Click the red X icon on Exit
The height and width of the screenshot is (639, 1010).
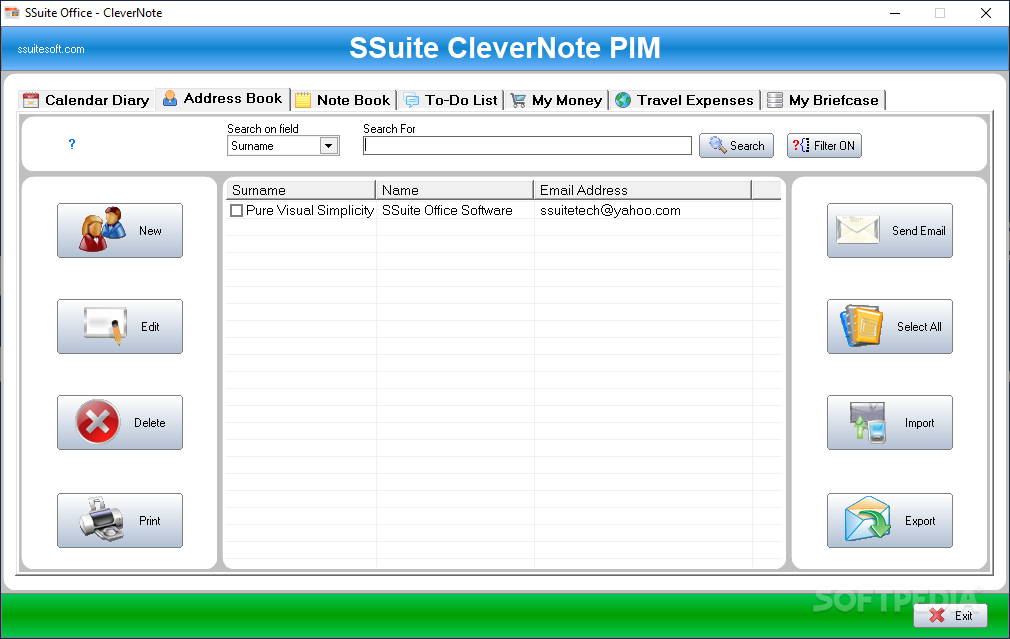[937, 615]
